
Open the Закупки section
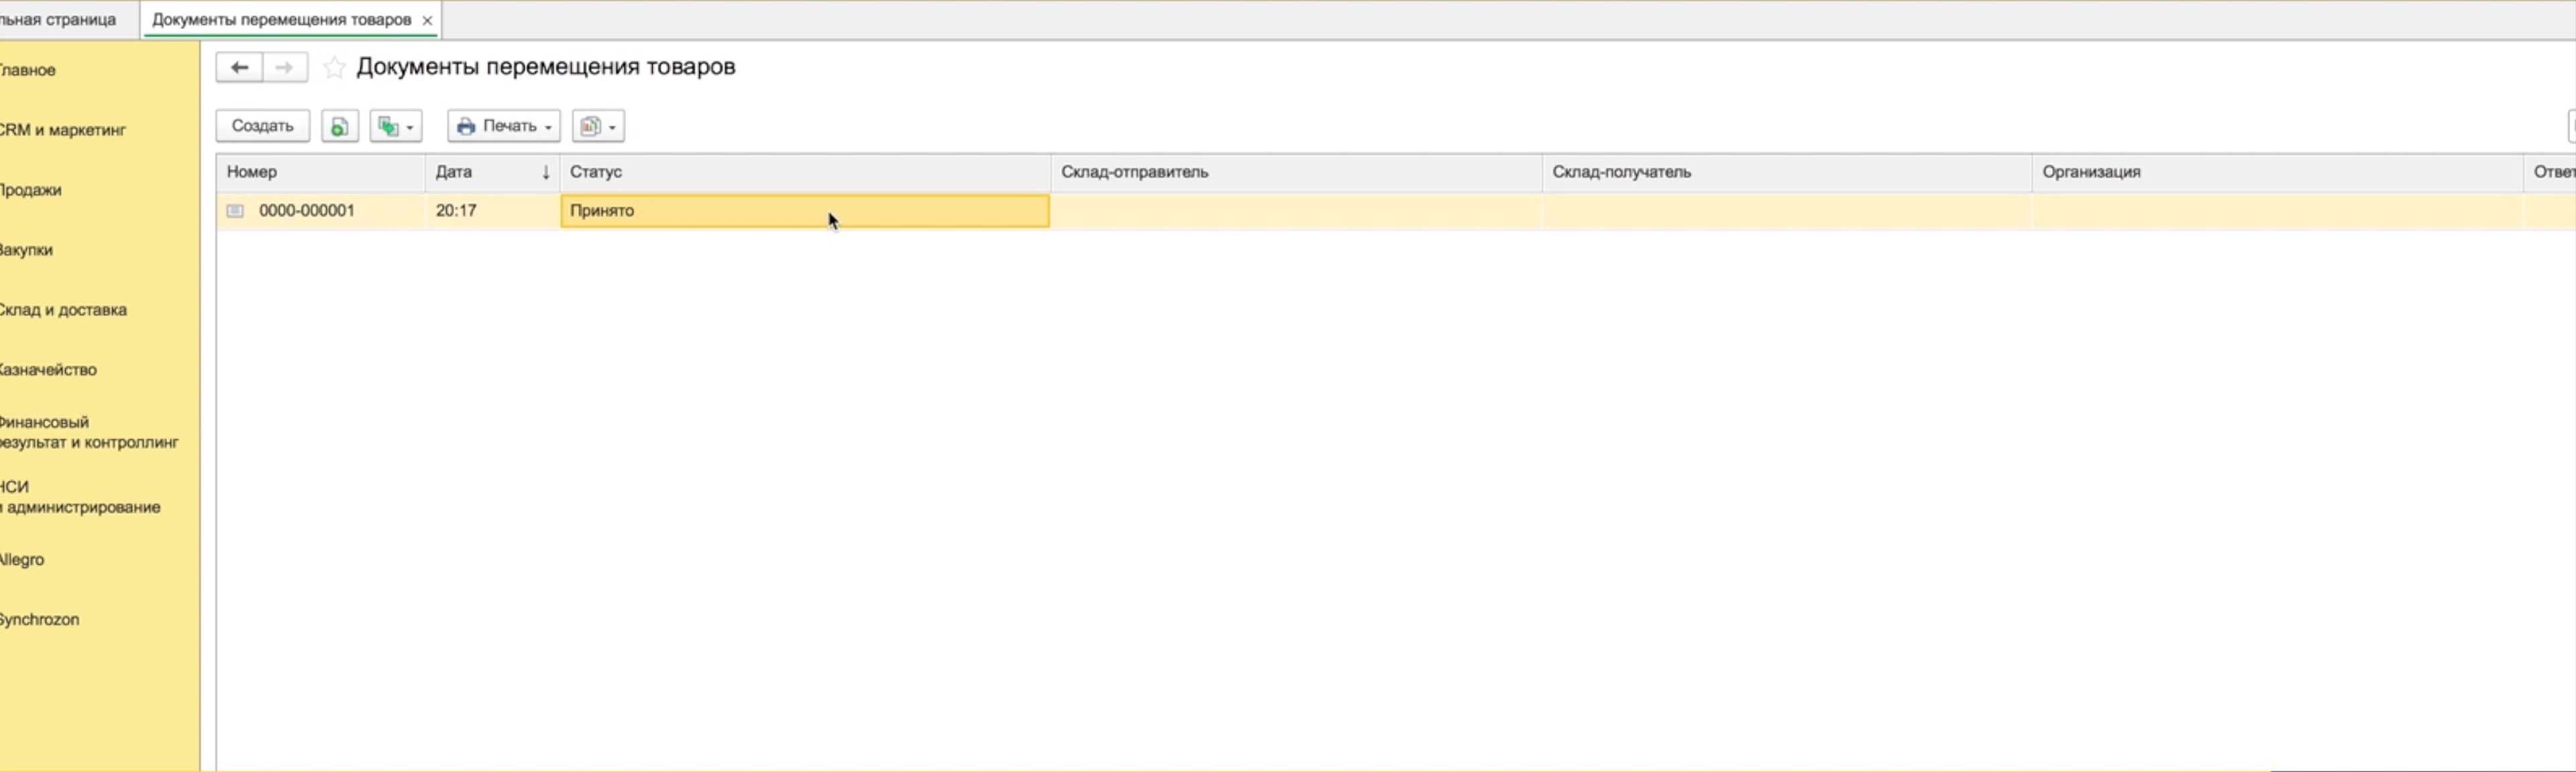tap(27, 250)
